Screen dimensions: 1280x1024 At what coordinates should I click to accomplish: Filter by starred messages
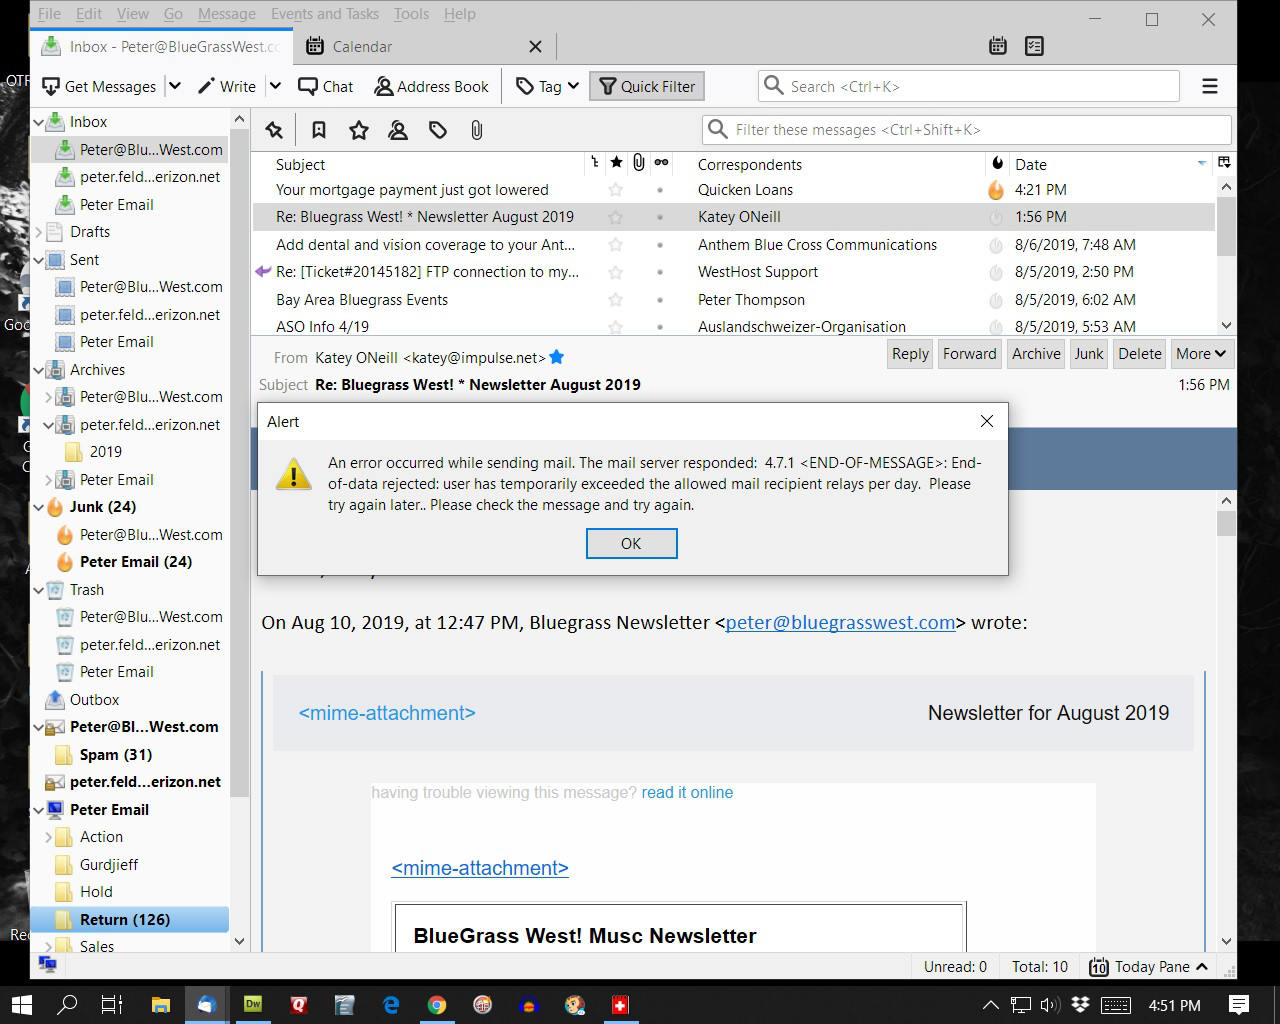point(359,130)
